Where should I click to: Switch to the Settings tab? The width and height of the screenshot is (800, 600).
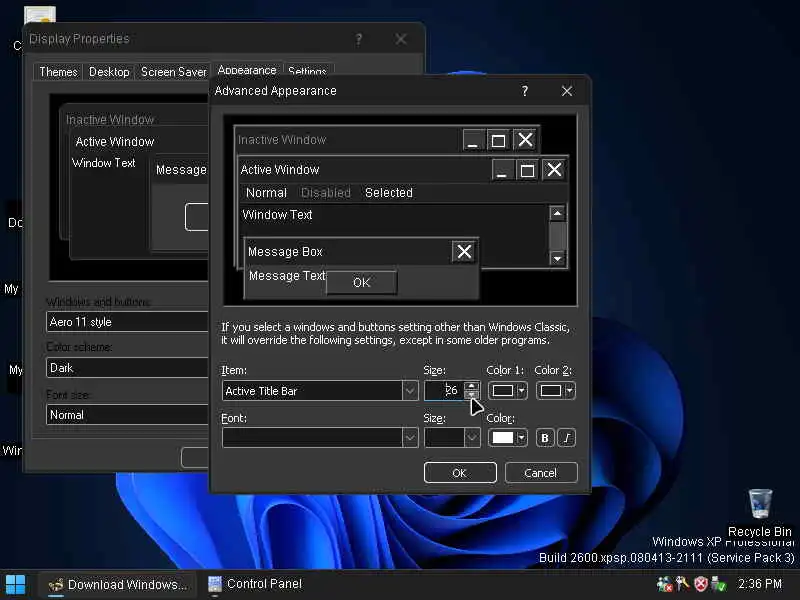click(x=307, y=71)
